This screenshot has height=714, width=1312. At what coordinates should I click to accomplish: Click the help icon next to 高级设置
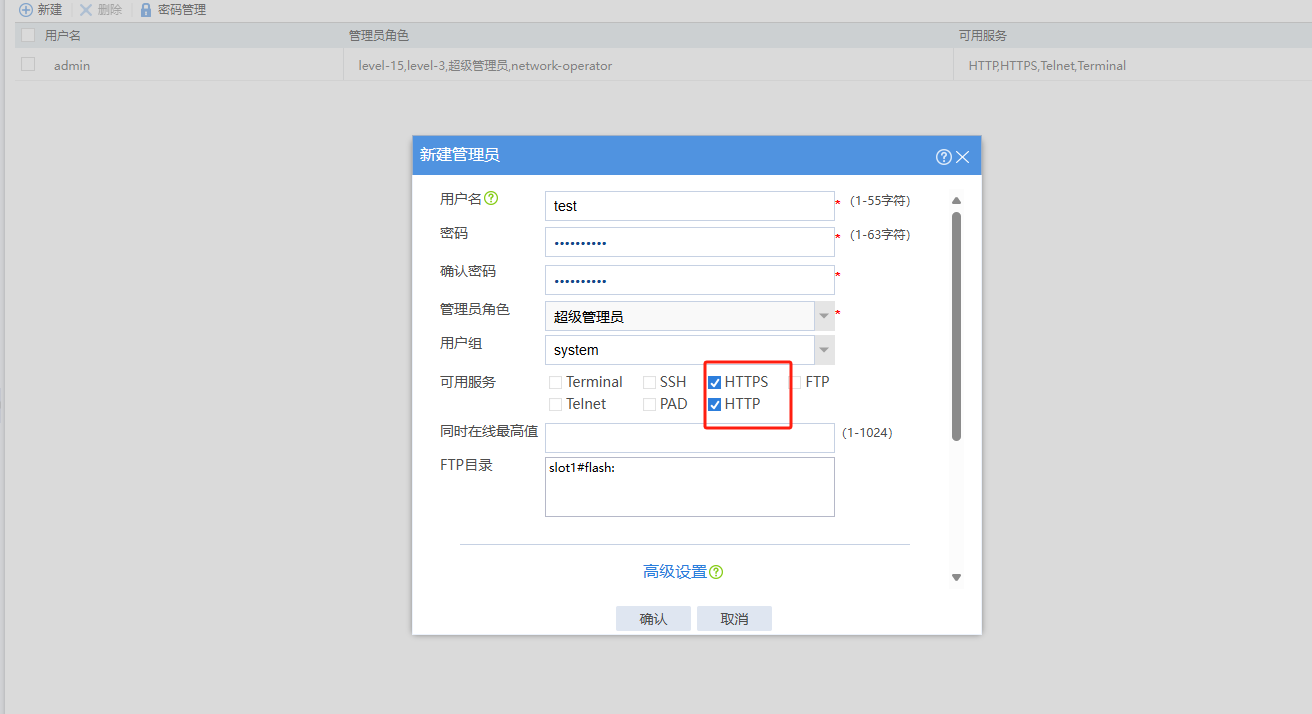pos(716,572)
